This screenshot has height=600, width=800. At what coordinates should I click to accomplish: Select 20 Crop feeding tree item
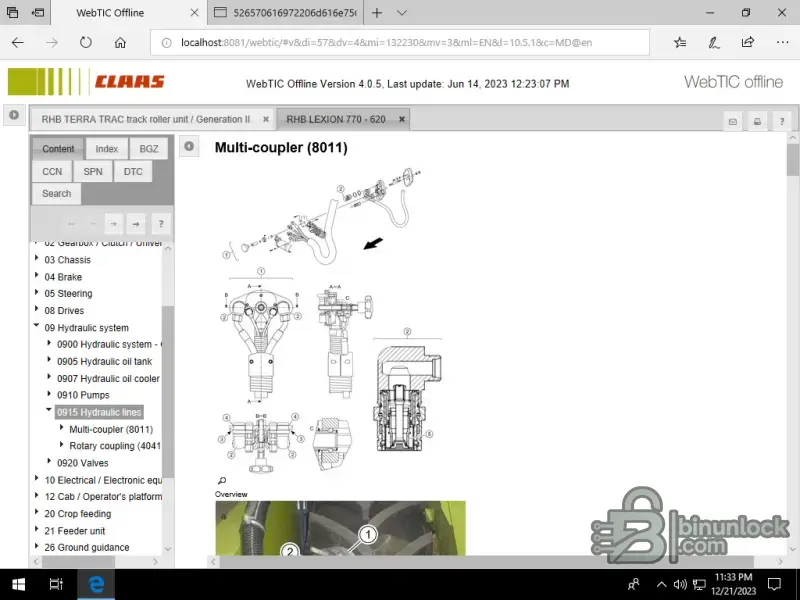pos(78,514)
